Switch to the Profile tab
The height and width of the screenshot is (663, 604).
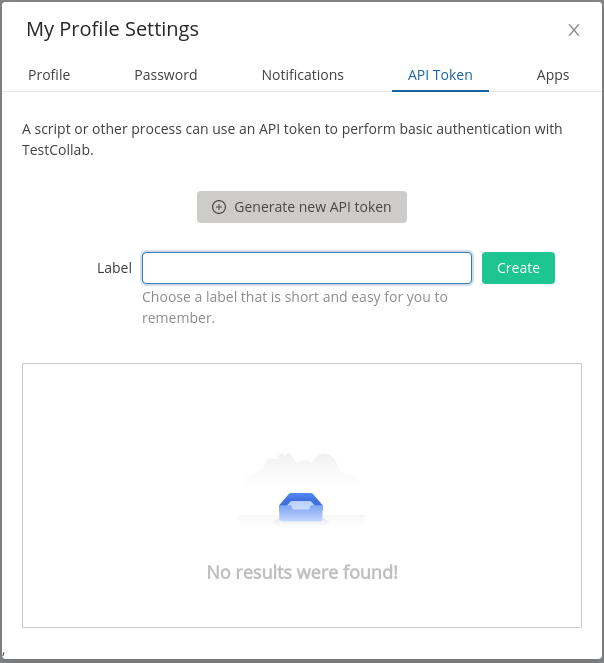coord(49,75)
